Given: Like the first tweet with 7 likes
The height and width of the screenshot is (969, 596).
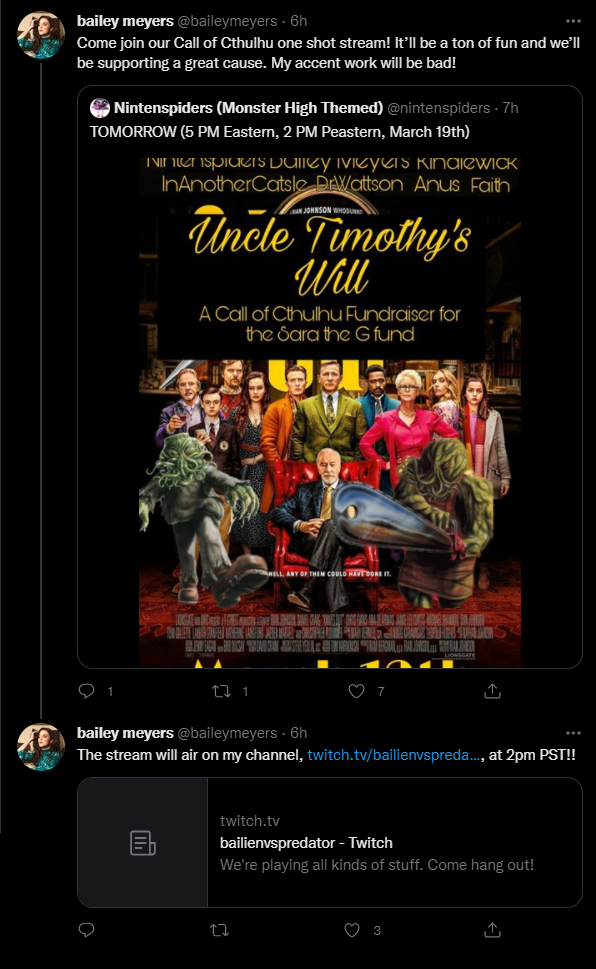Looking at the screenshot, I should click(x=357, y=691).
